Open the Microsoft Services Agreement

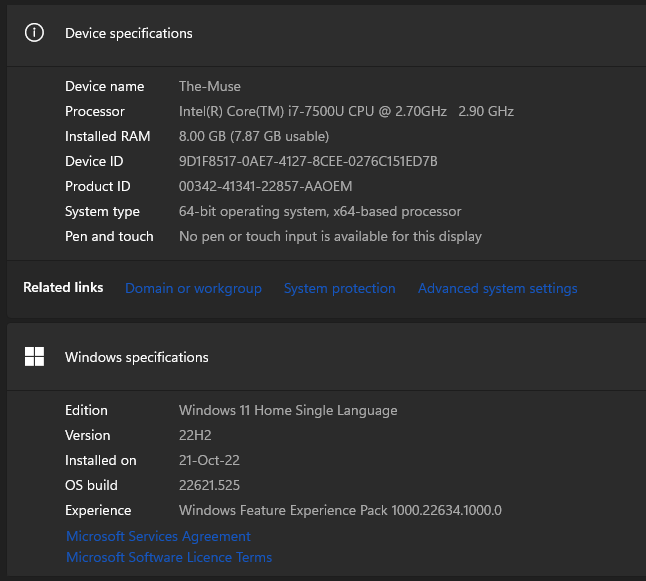pos(158,536)
